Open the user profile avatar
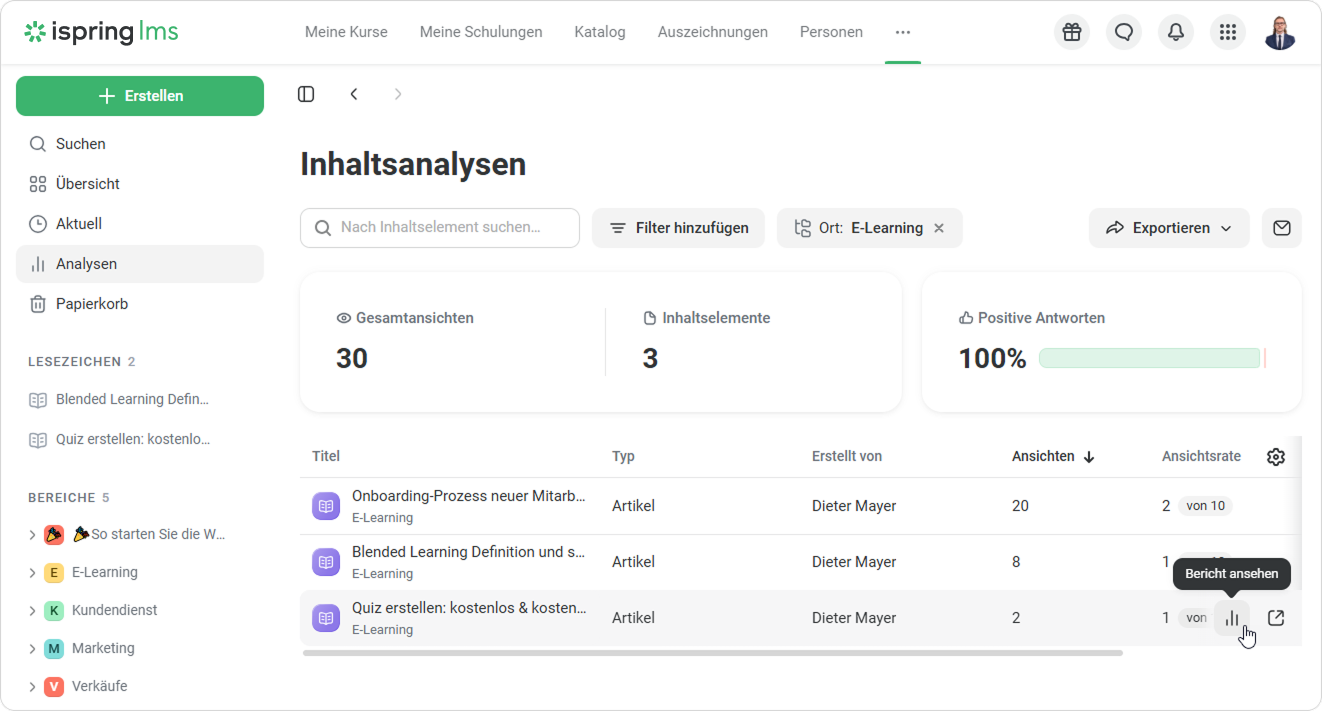Viewport: 1322px width, 711px height. pyautogui.click(x=1280, y=32)
